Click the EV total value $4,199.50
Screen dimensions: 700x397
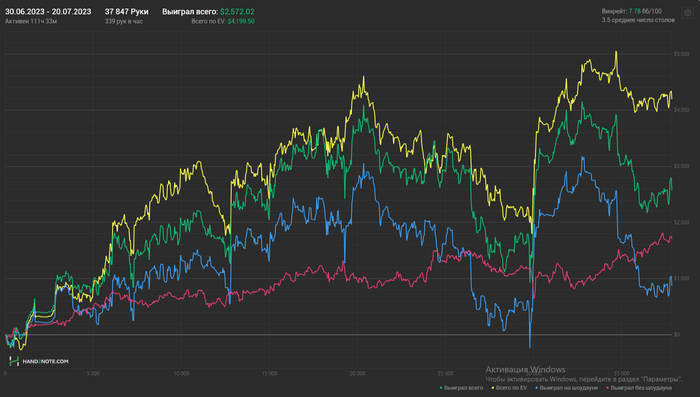[x=241, y=21]
